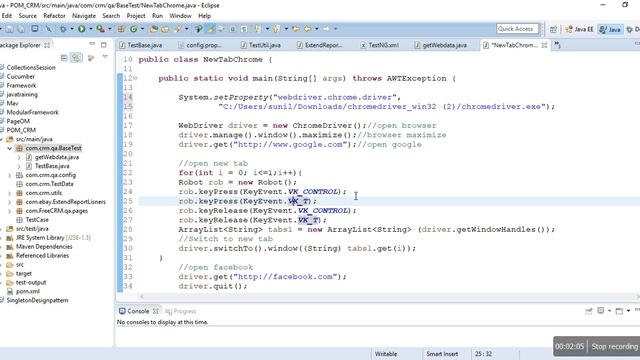Open the External Tools dropdown arrow
Viewport: 640px width, 360px height.
point(109,29)
